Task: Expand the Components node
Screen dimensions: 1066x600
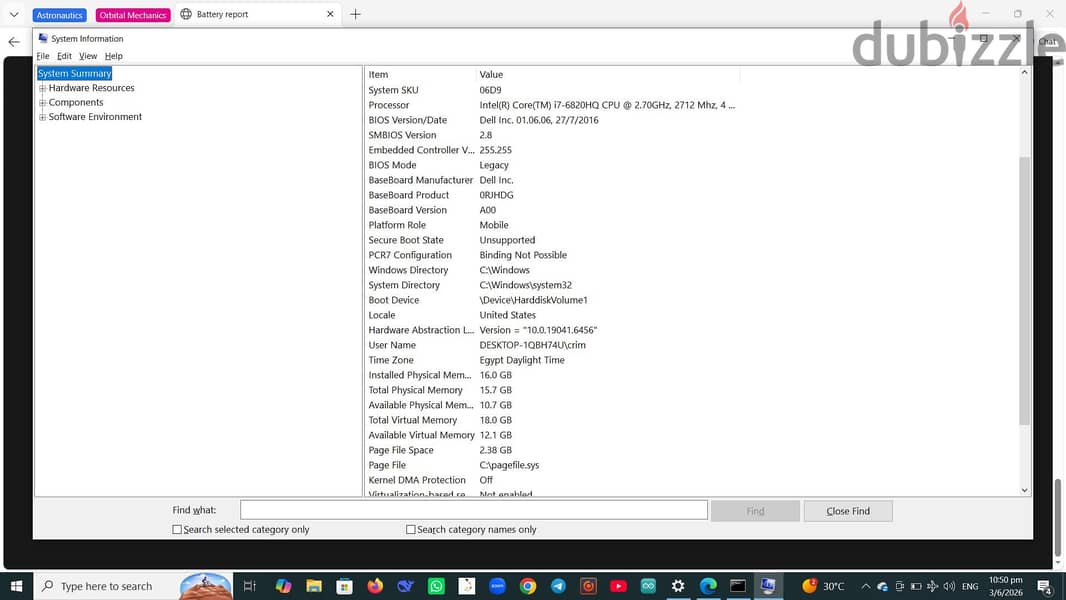Action: point(42,103)
